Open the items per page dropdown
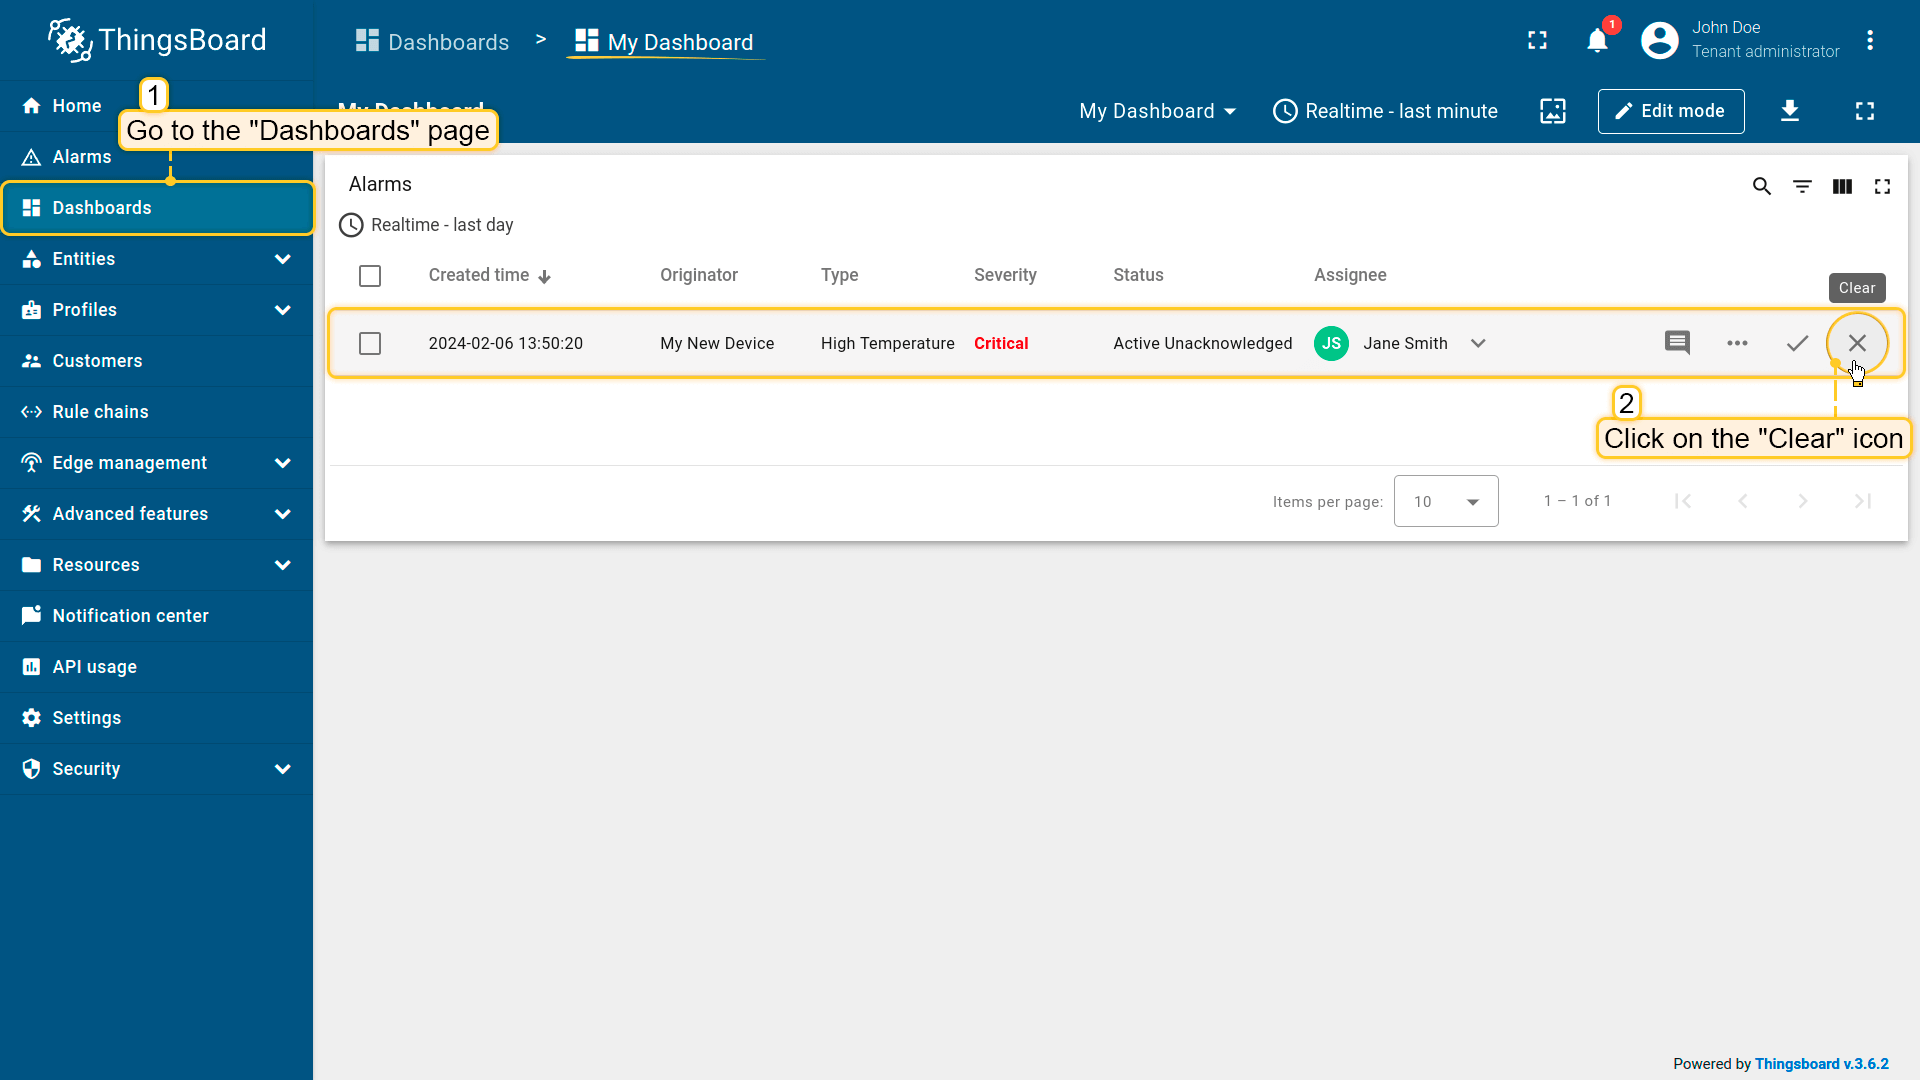The width and height of the screenshot is (1920, 1080). coord(1446,501)
